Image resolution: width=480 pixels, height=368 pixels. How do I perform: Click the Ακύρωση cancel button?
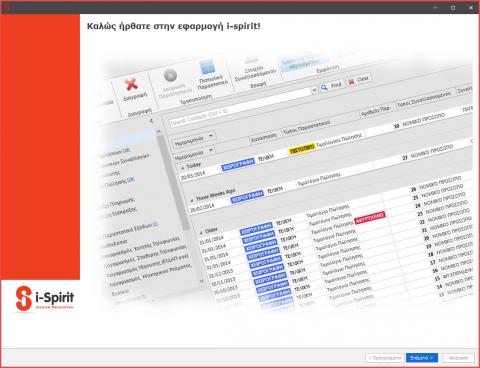[x=458, y=358]
